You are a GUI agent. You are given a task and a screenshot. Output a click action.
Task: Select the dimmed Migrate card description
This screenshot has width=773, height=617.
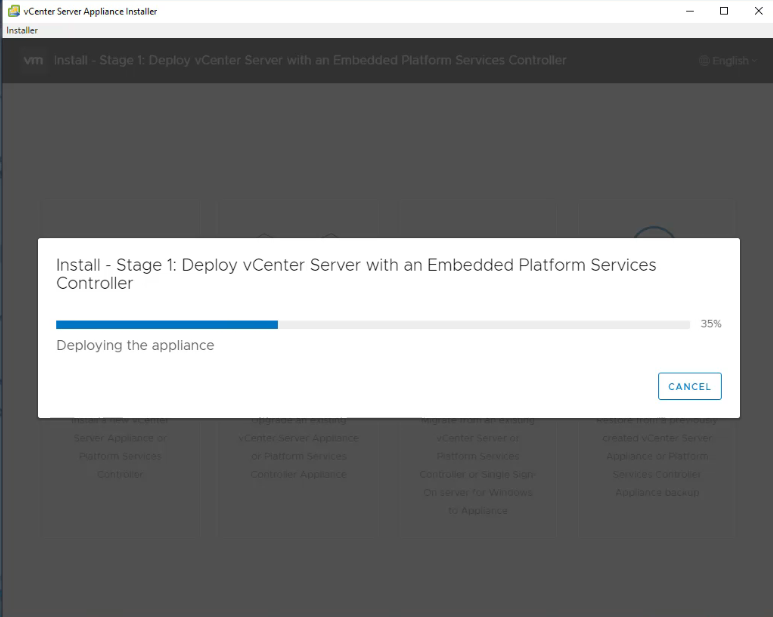478,465
